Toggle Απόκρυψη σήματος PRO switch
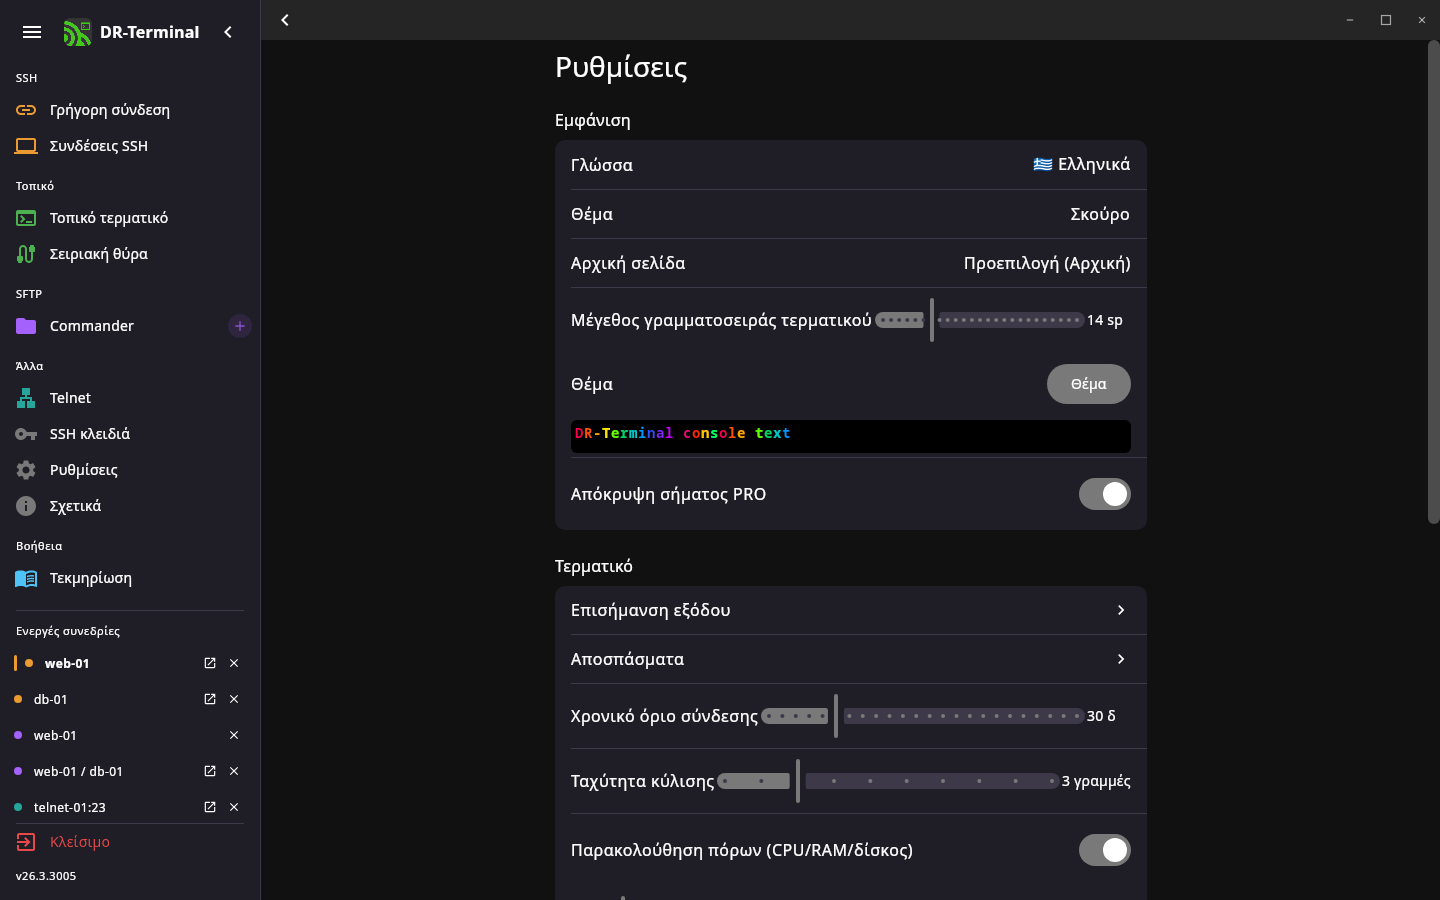Image resolution: width=1440 pixels, height=900 pixels. tap(1105, 494)
